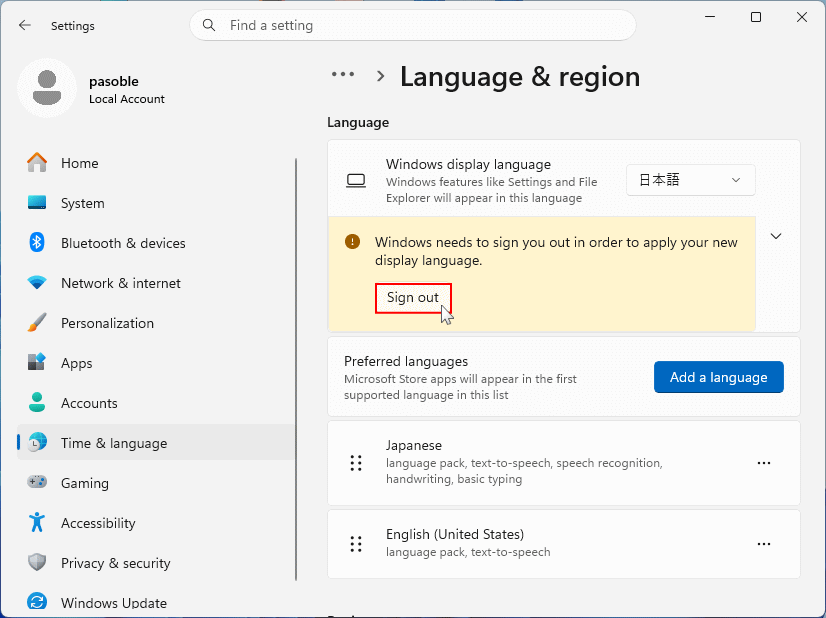Click the Sign out button

[x=413, y=297]
